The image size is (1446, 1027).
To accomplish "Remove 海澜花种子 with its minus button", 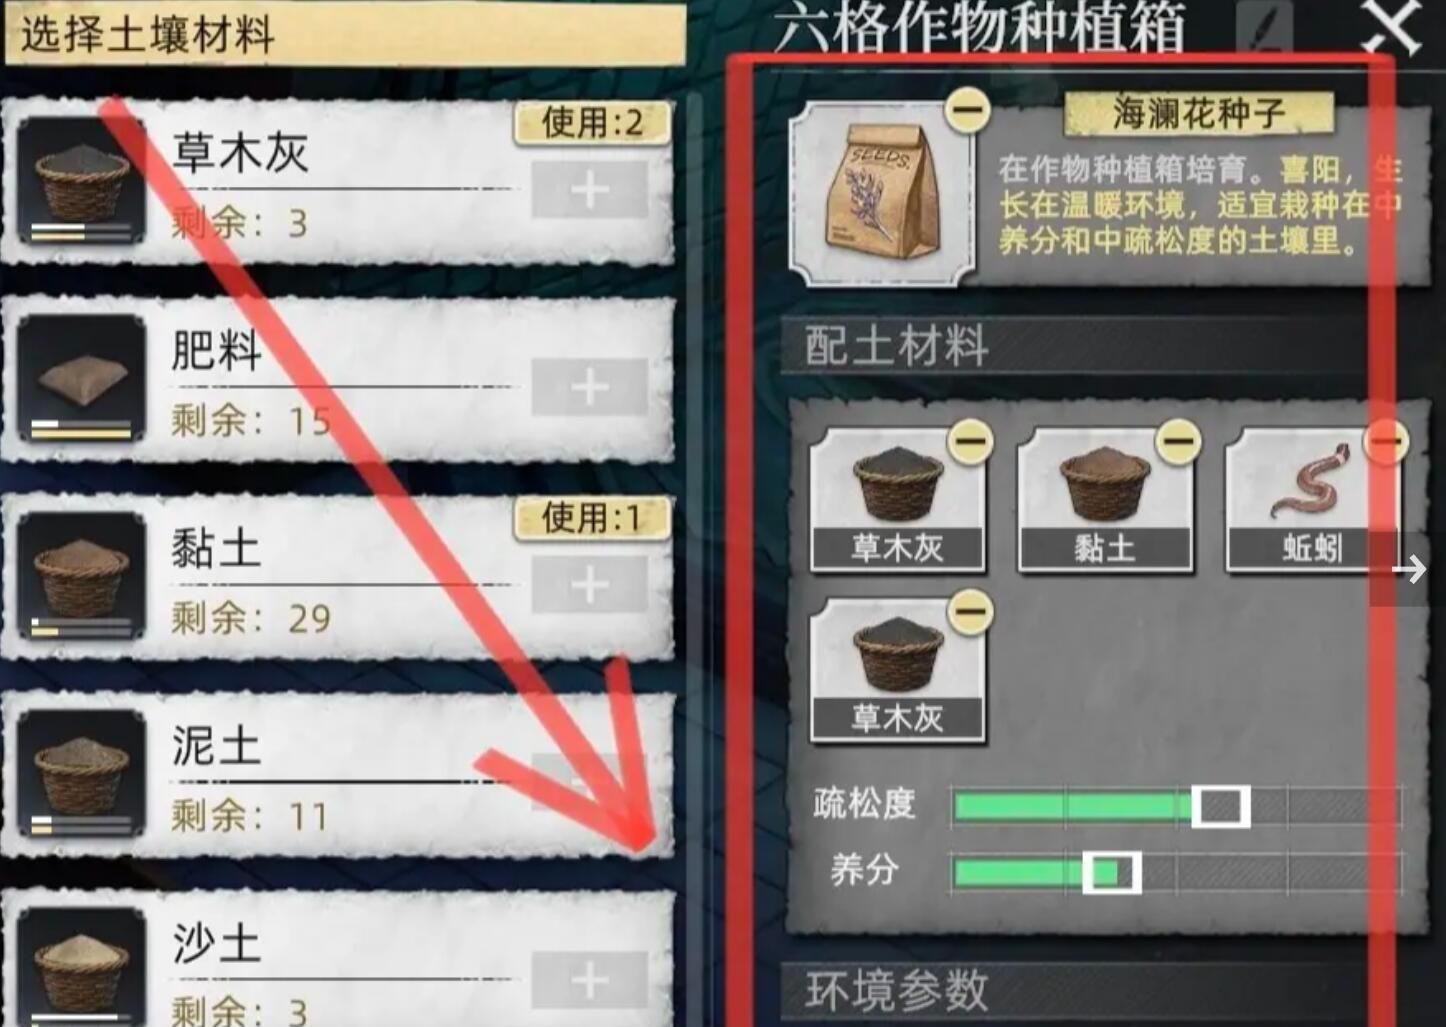I will click(968, 109).
